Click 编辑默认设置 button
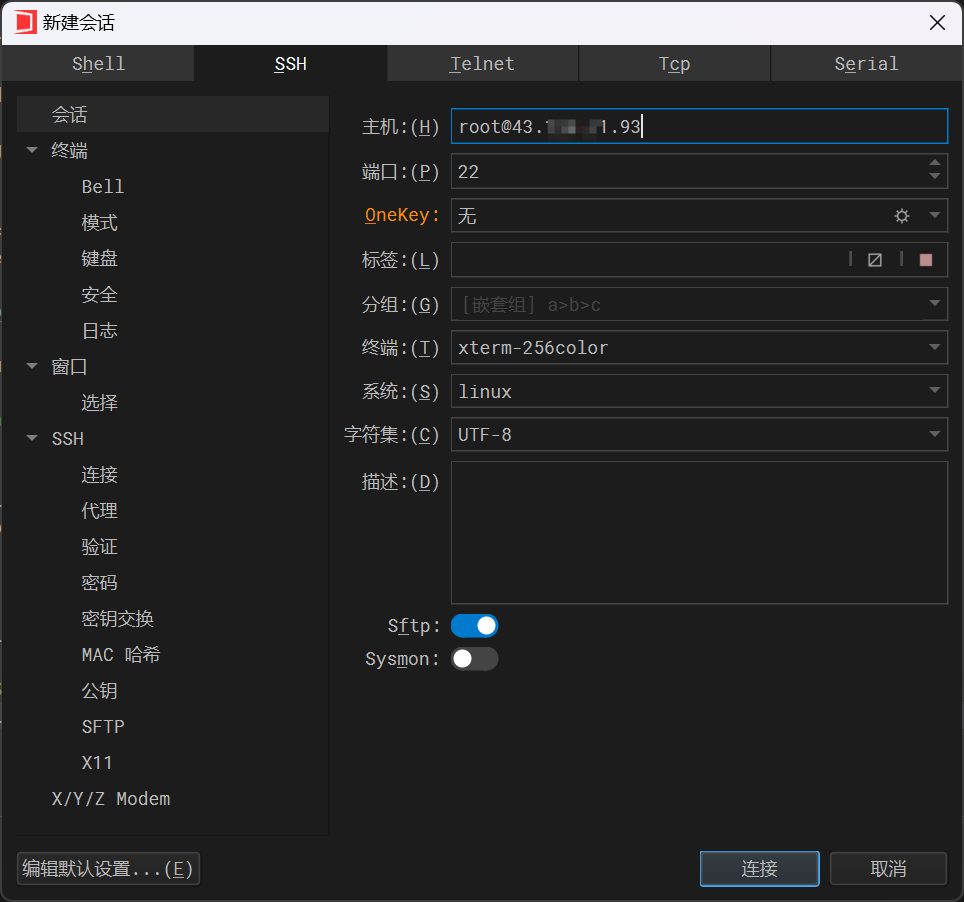The image size is (964, 902). 108,869
